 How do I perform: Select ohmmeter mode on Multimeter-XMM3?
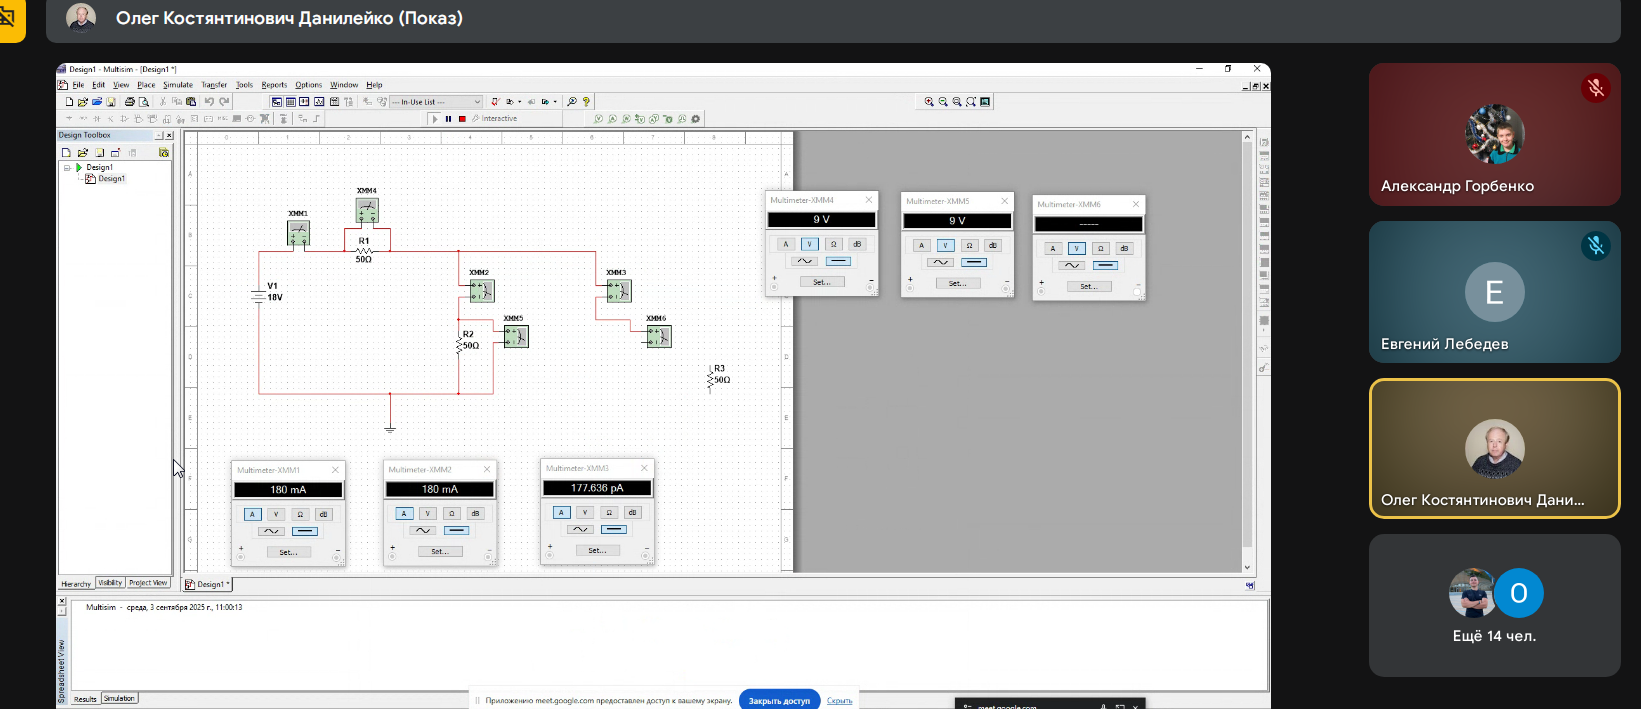[x=608, y=512]
